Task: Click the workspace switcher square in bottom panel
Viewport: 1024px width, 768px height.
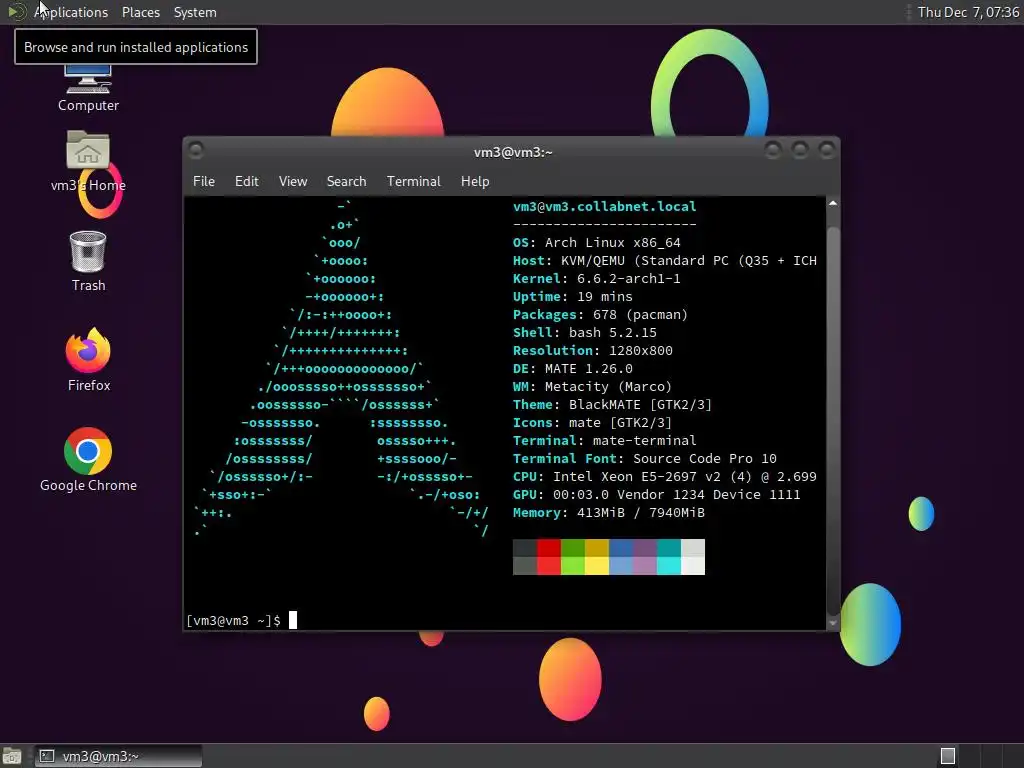Action: tap(948, 756)
